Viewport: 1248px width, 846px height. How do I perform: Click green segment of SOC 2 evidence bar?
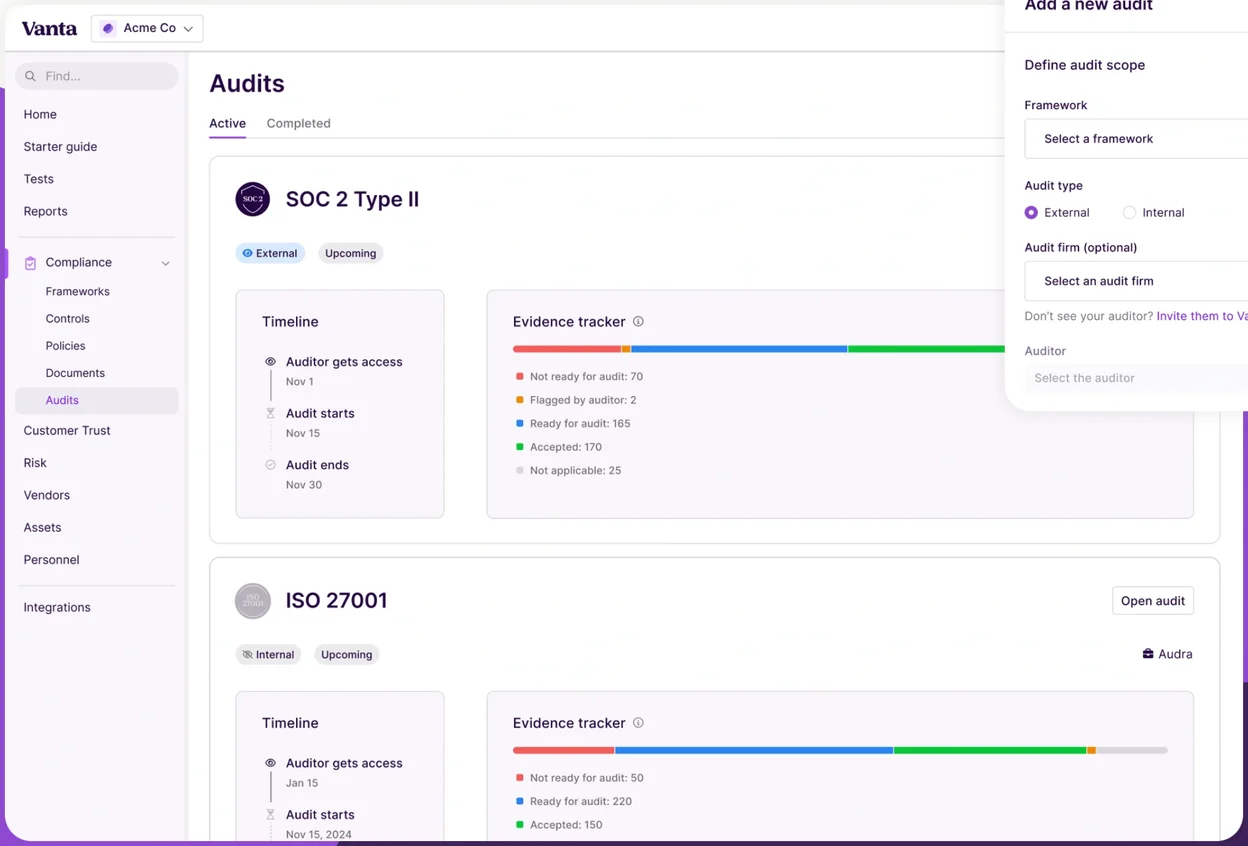(926, 349)
